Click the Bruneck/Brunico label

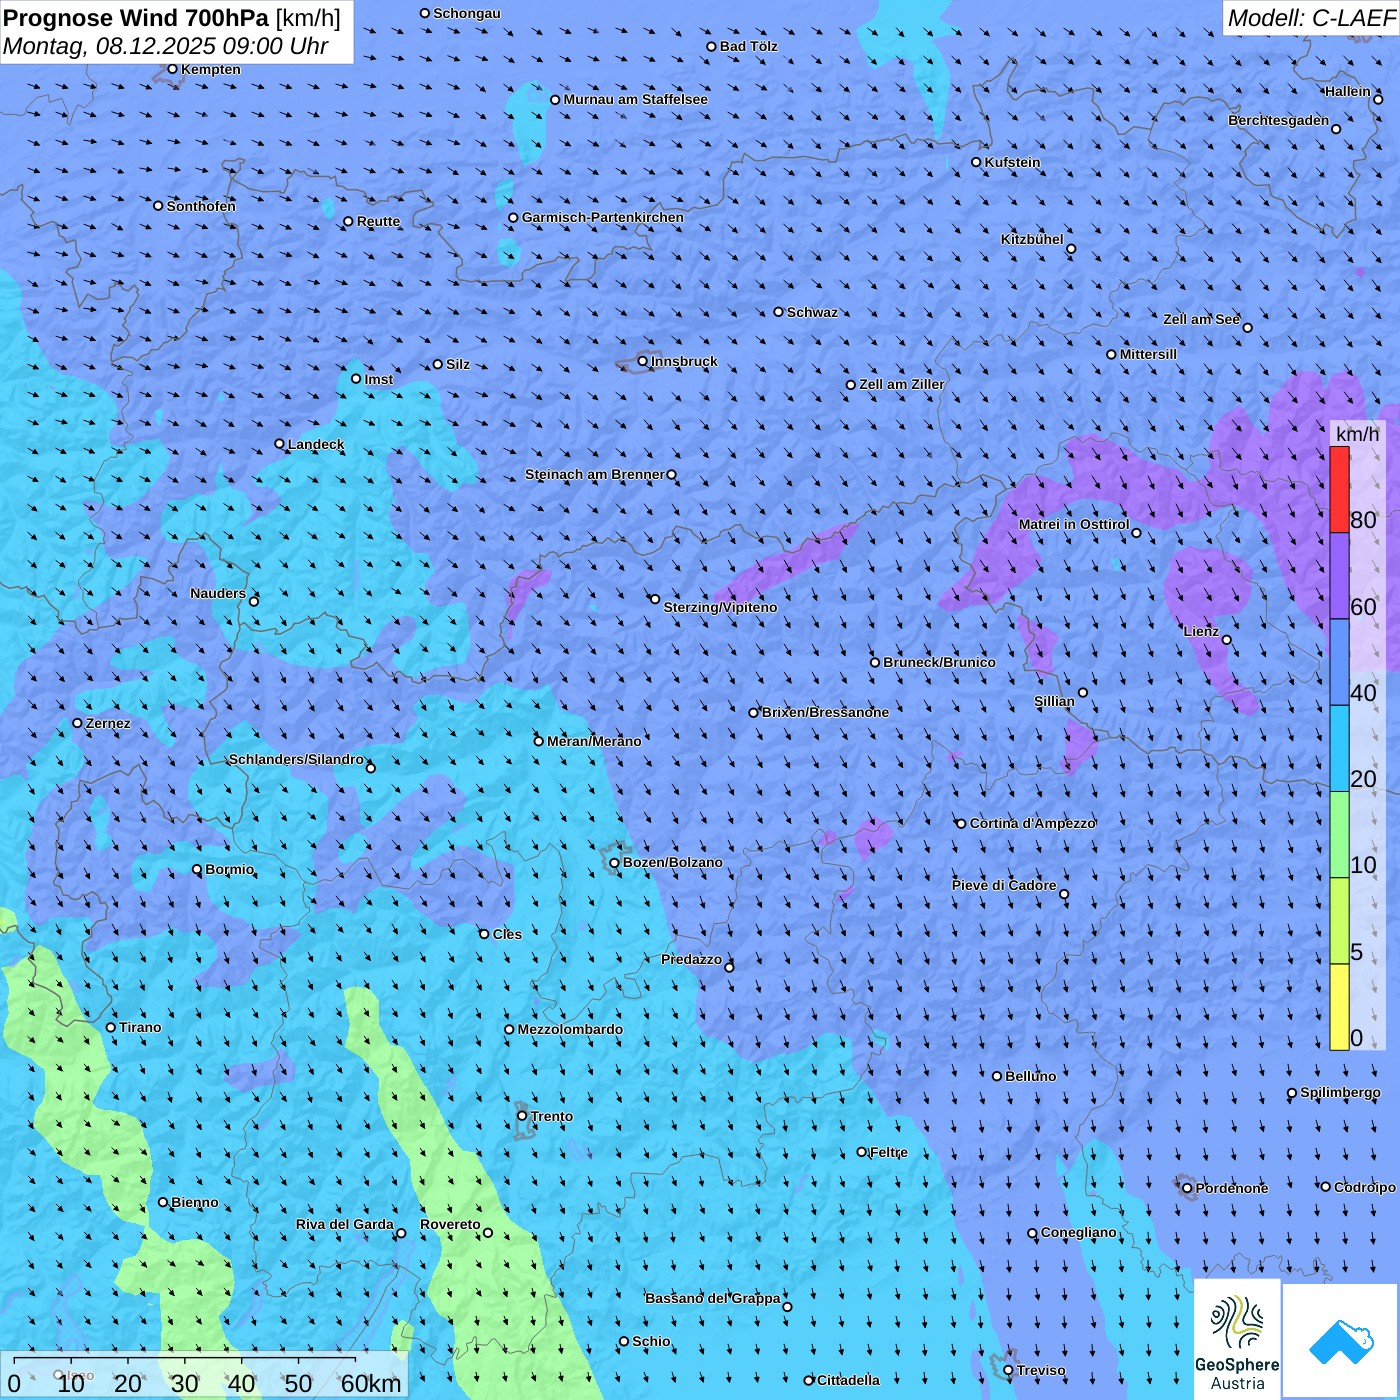(x=939, y=662)
